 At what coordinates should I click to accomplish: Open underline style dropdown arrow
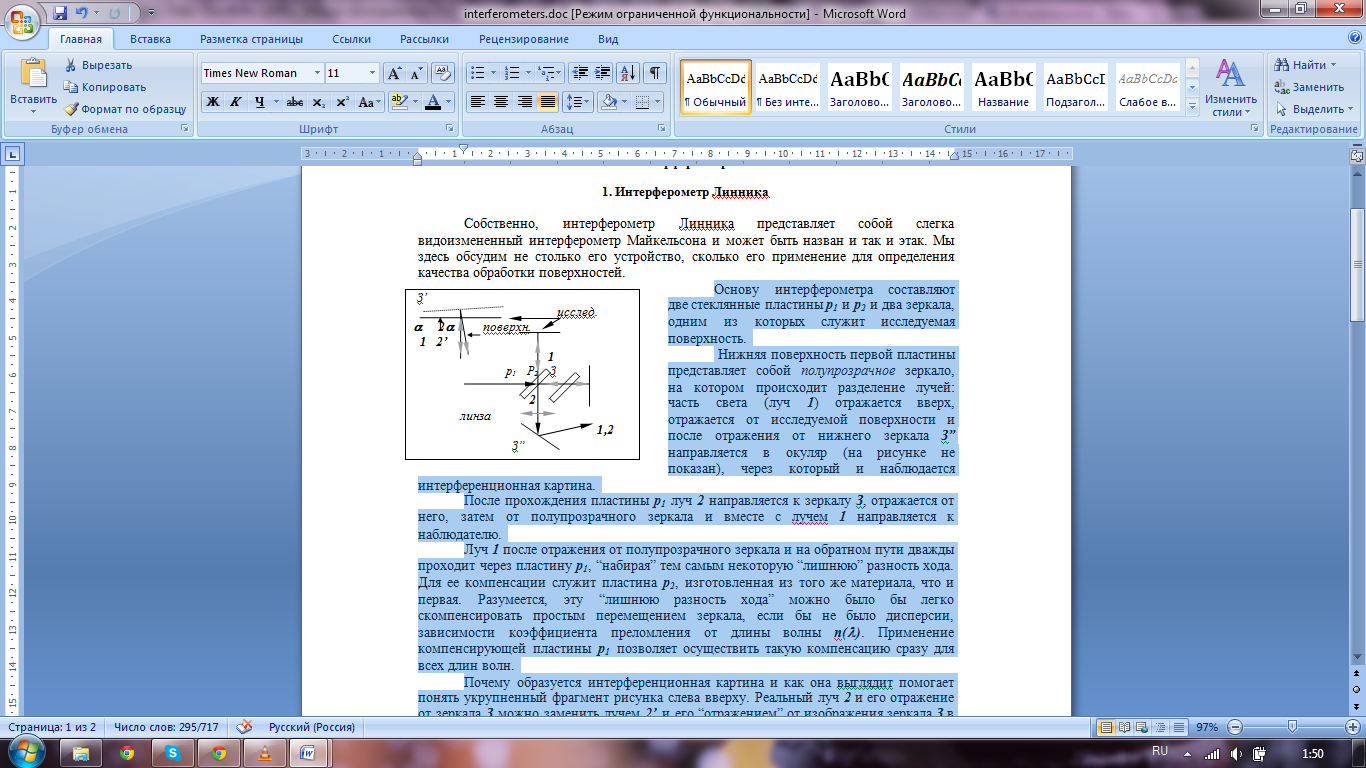tap(275, 102)
